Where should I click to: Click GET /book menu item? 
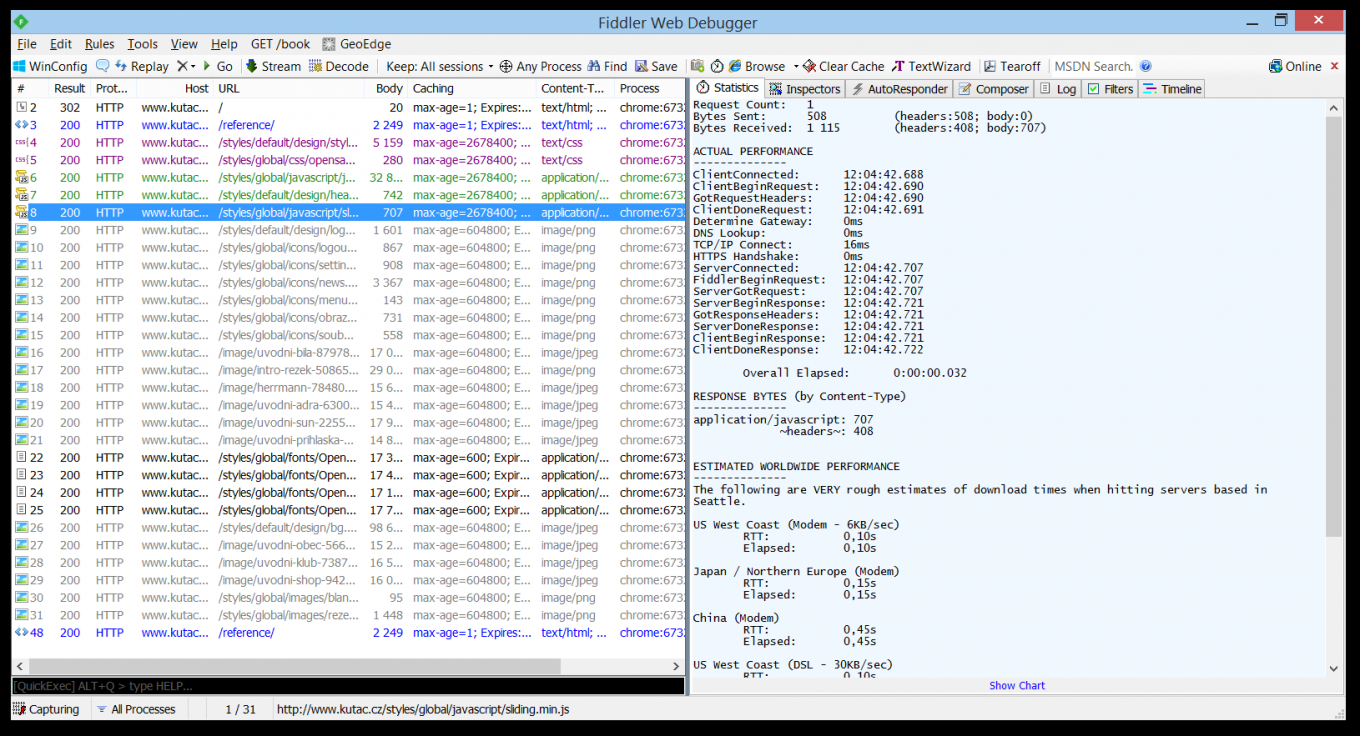point(281,44)
